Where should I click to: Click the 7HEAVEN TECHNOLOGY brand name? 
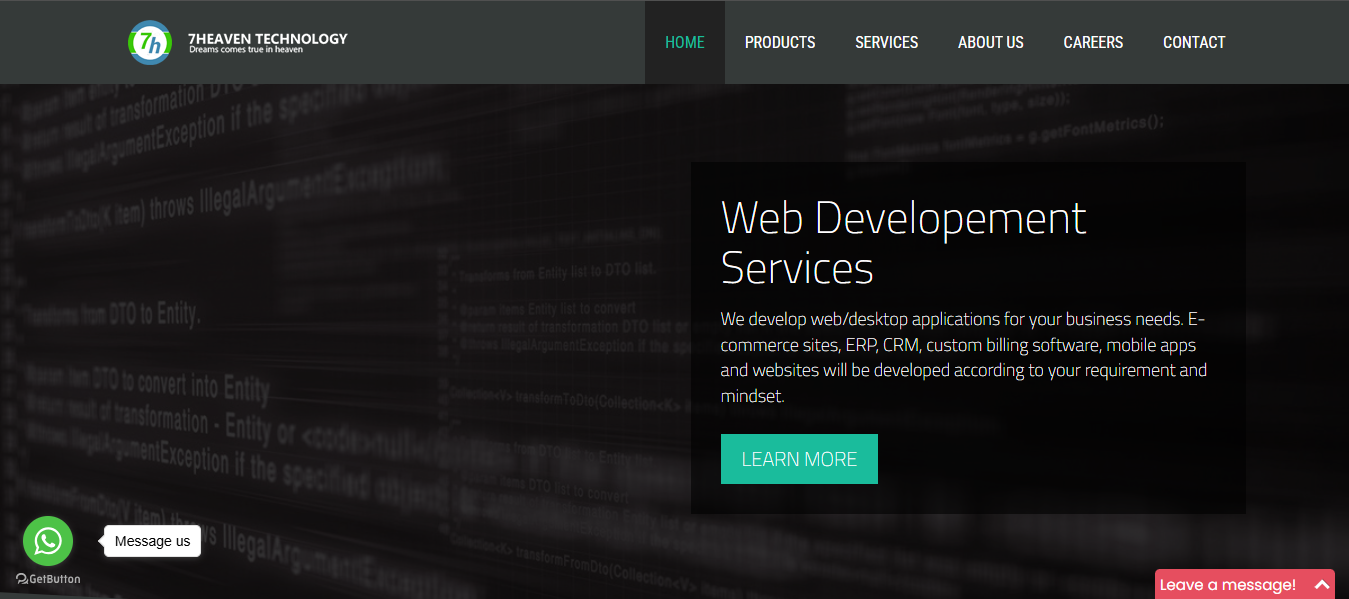click(x=267, y=38)
